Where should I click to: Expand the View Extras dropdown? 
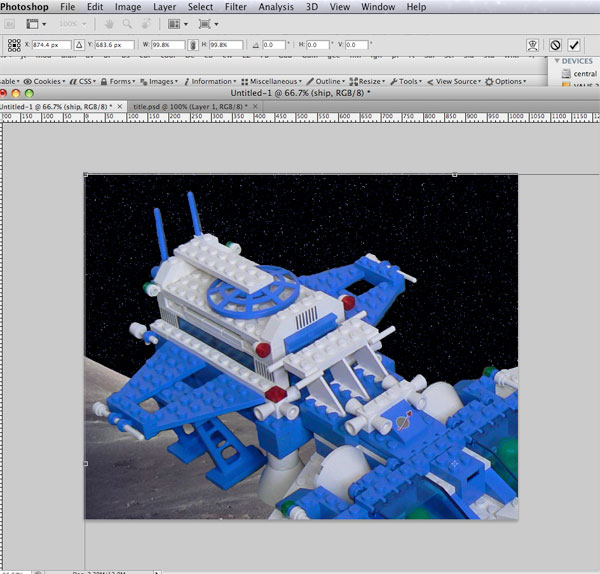(x=36, y=23)
